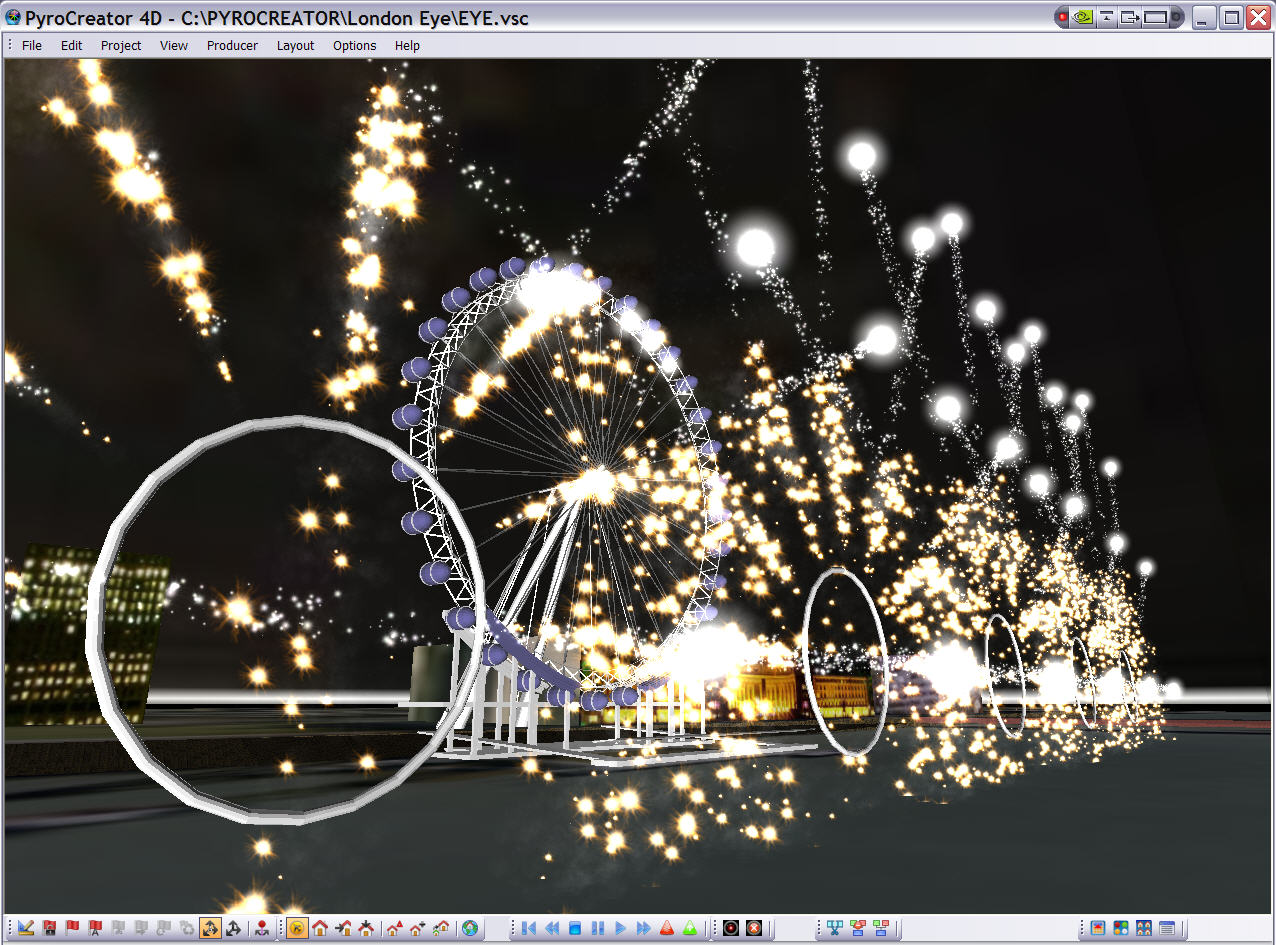This screenshot has width=1276, height=945.
Task: Click the plain house home-view icon
Action: pyautogui.click(x=320, y=928)
